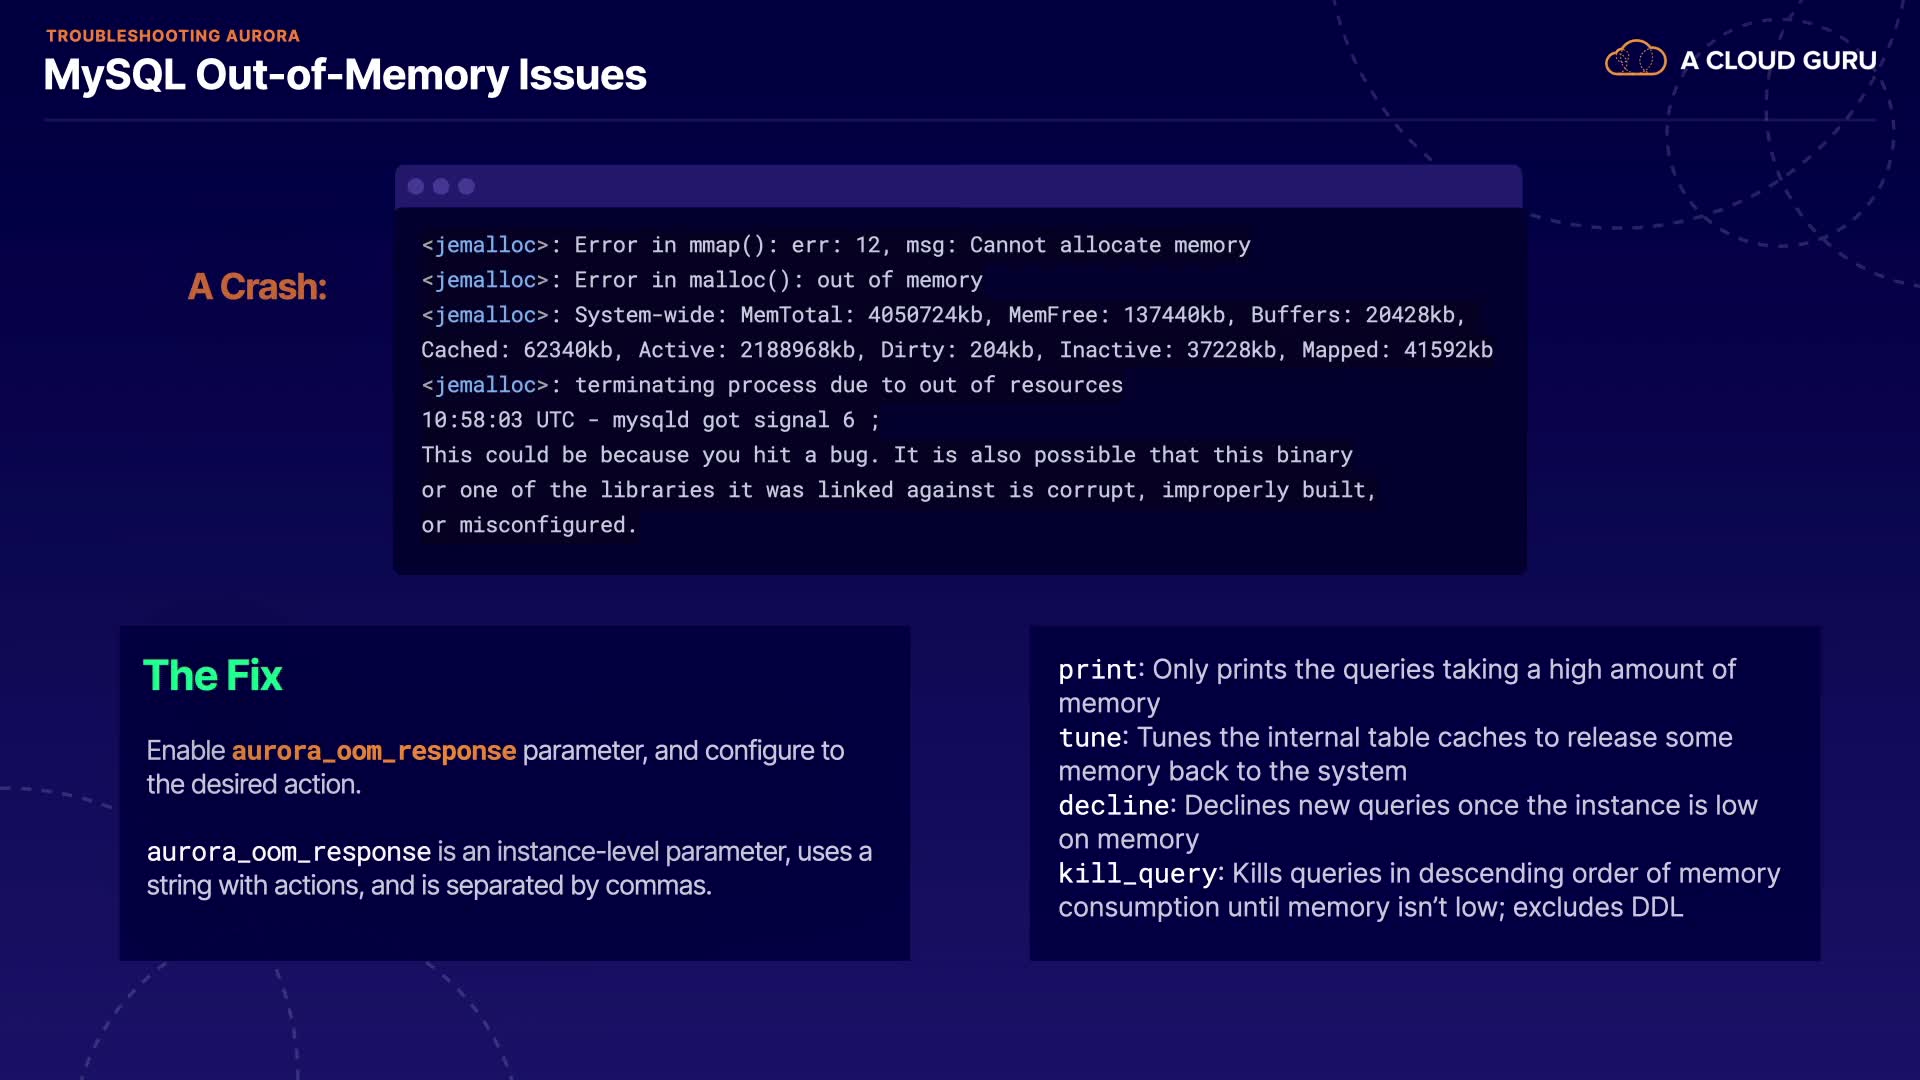The width and height of the screenshot is (1920, 1080).
Task: Click the 'MemTotal: 4050724kb' value in terminal
Action: [861, 315]
